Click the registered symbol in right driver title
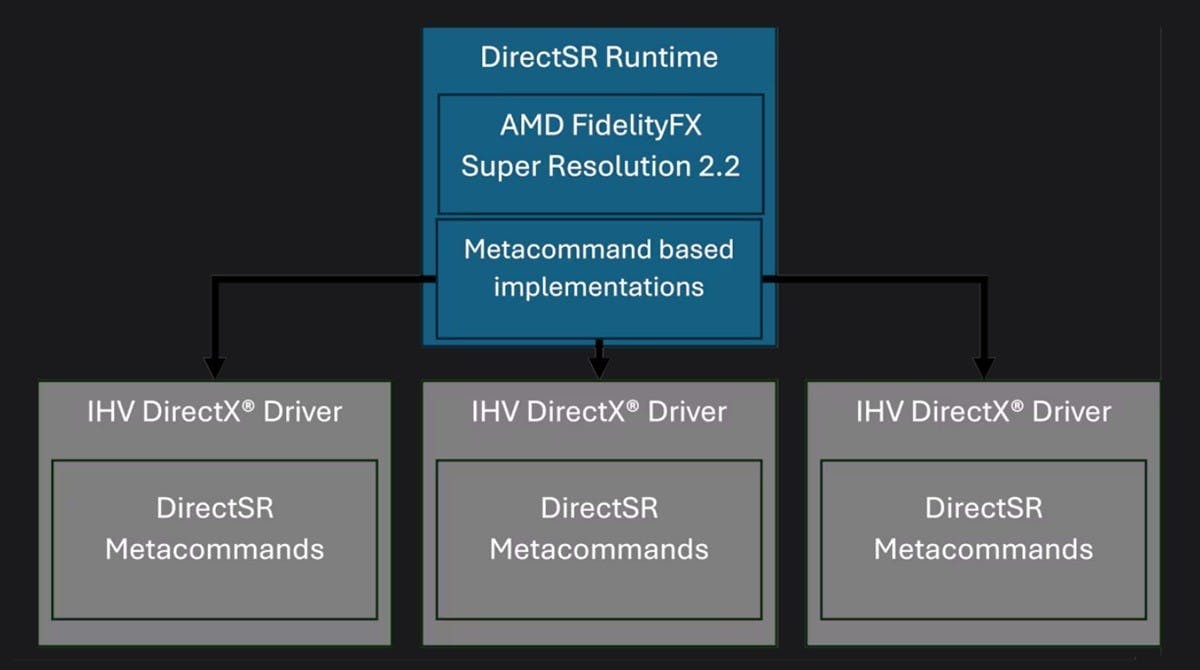This screenshot has height=670, width=1200. click(1018, 405)
